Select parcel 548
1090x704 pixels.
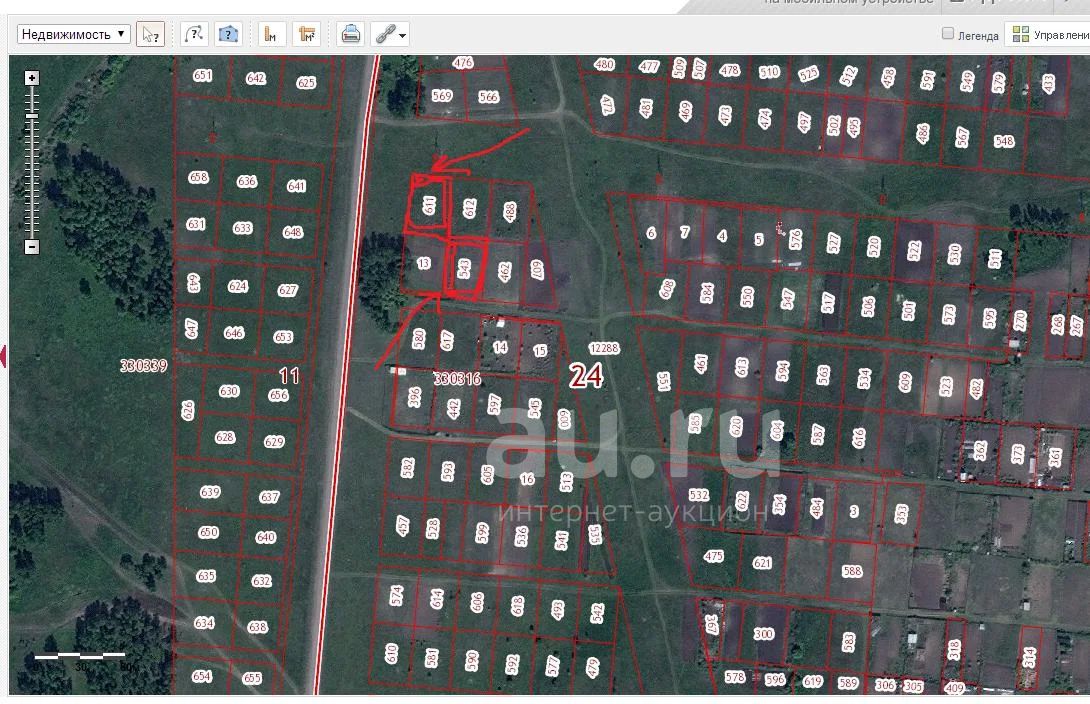(x=1004, y=141)
